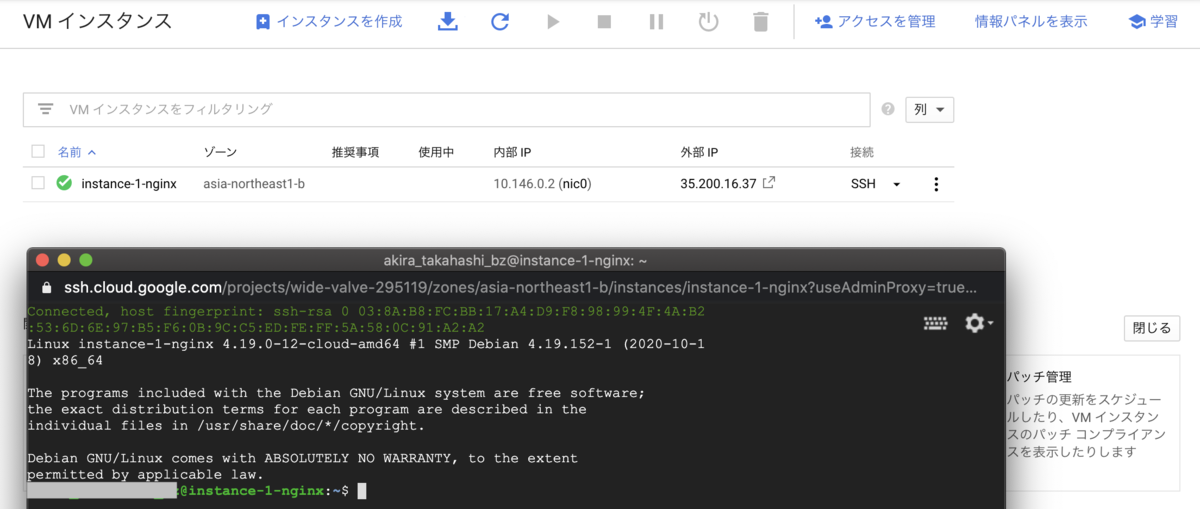The height and width of the screenshot is (509, 1200).
Task: Click the reset power icon
Action: pyautogui.click(x=708, y=21)
